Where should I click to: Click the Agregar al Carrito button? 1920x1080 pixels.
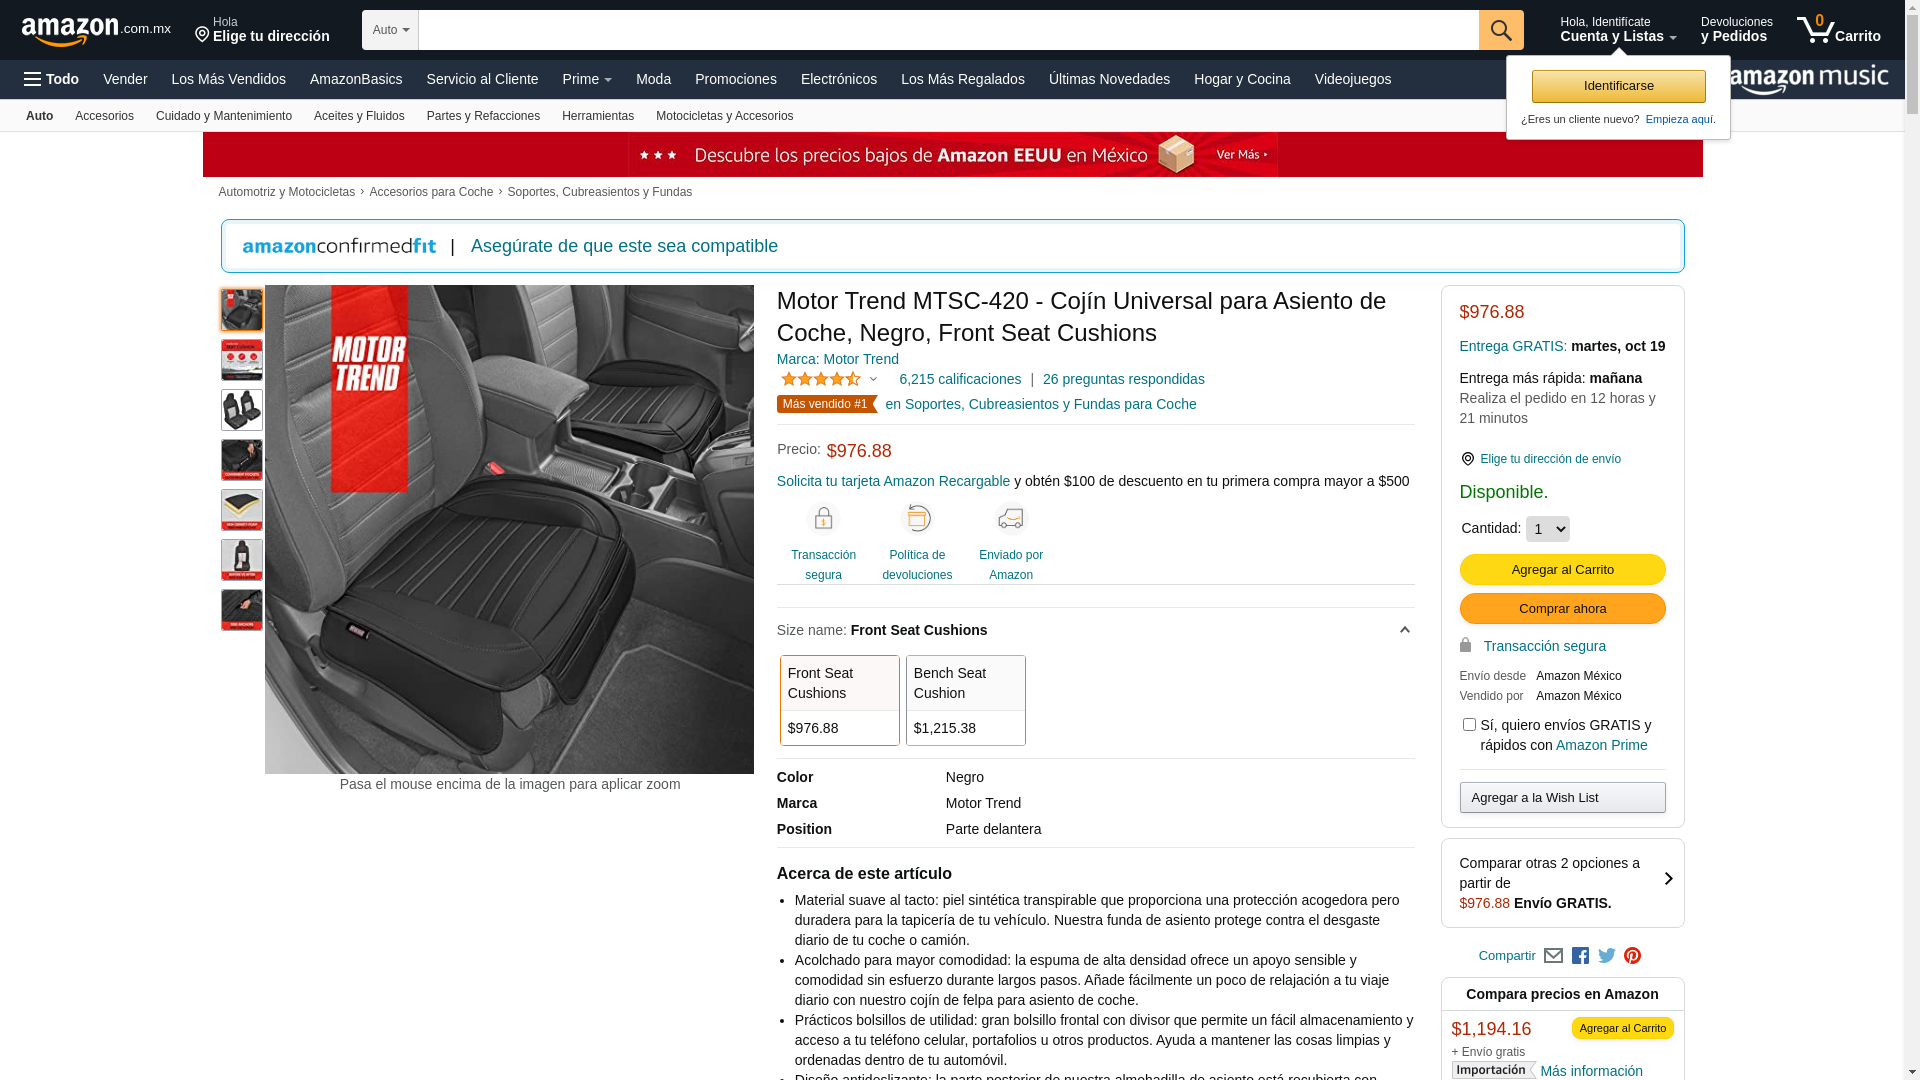tap(1561, 570)
